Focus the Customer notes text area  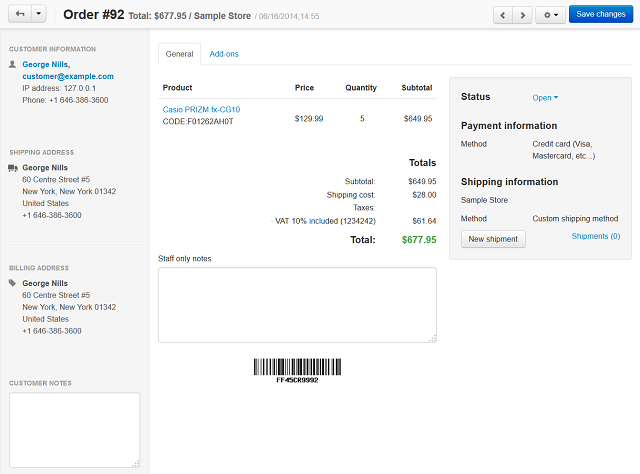75,430
